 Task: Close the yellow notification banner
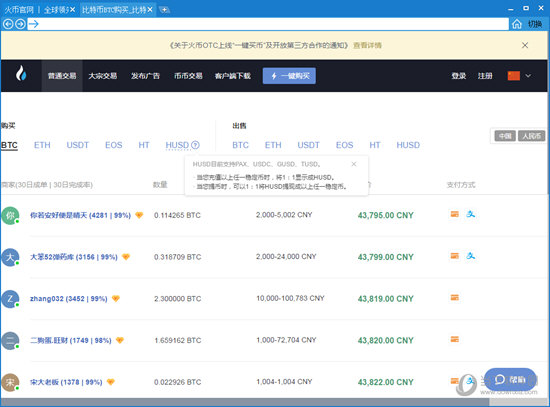(525, 45)
